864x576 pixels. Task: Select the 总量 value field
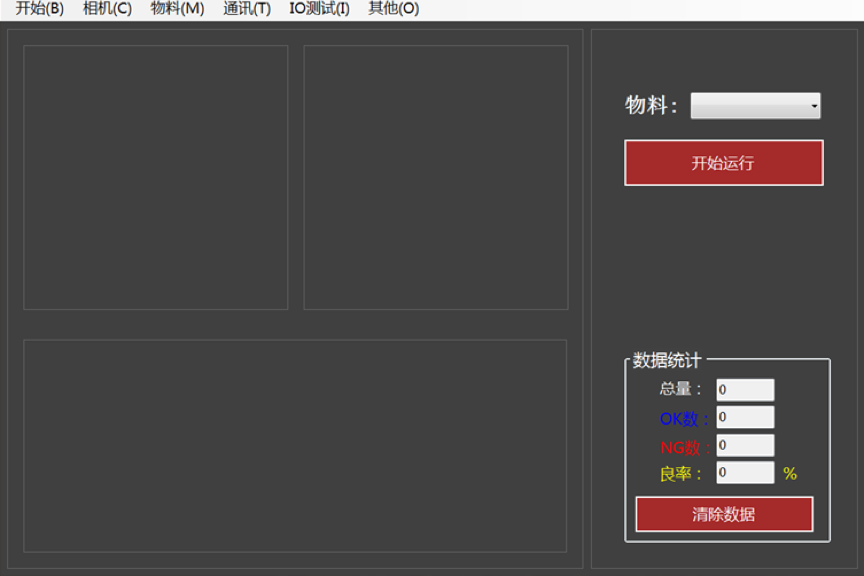point(745,390)
